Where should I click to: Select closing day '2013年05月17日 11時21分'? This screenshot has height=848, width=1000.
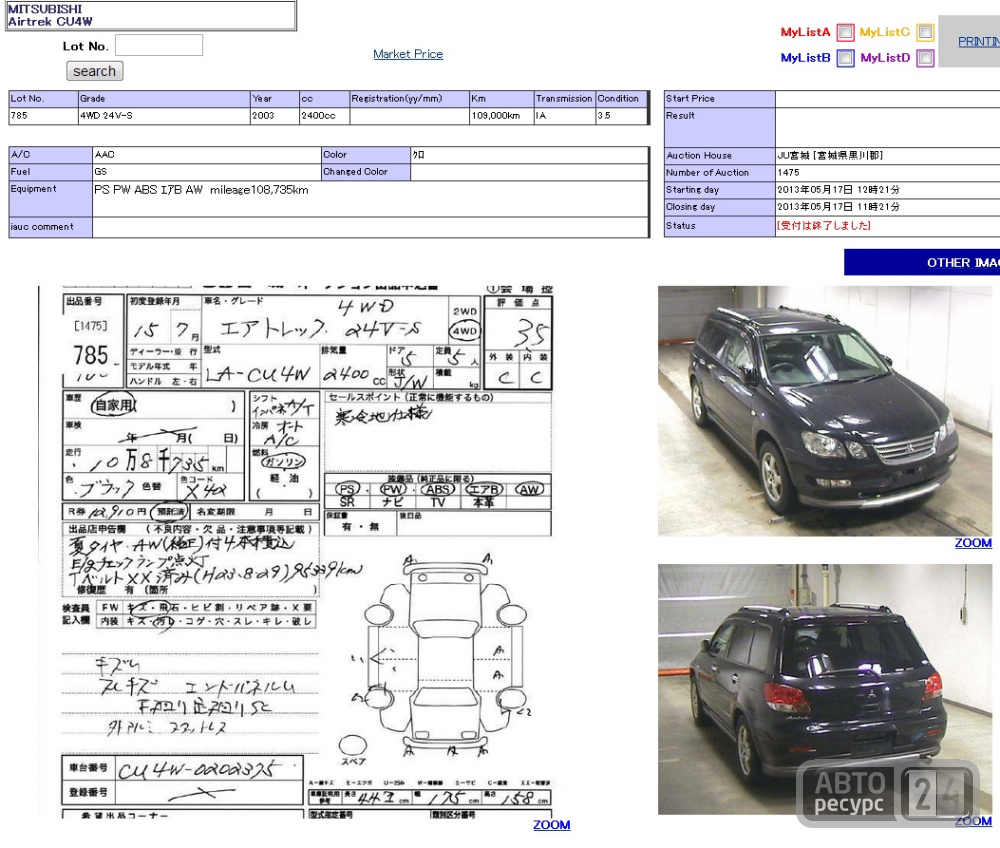pos(838,207)
